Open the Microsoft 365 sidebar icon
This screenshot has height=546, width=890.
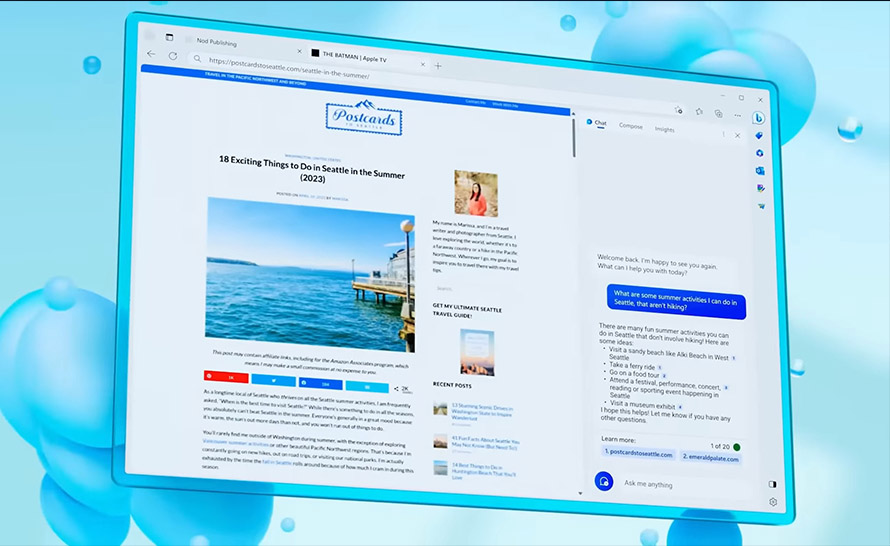[x=759, y=153]
